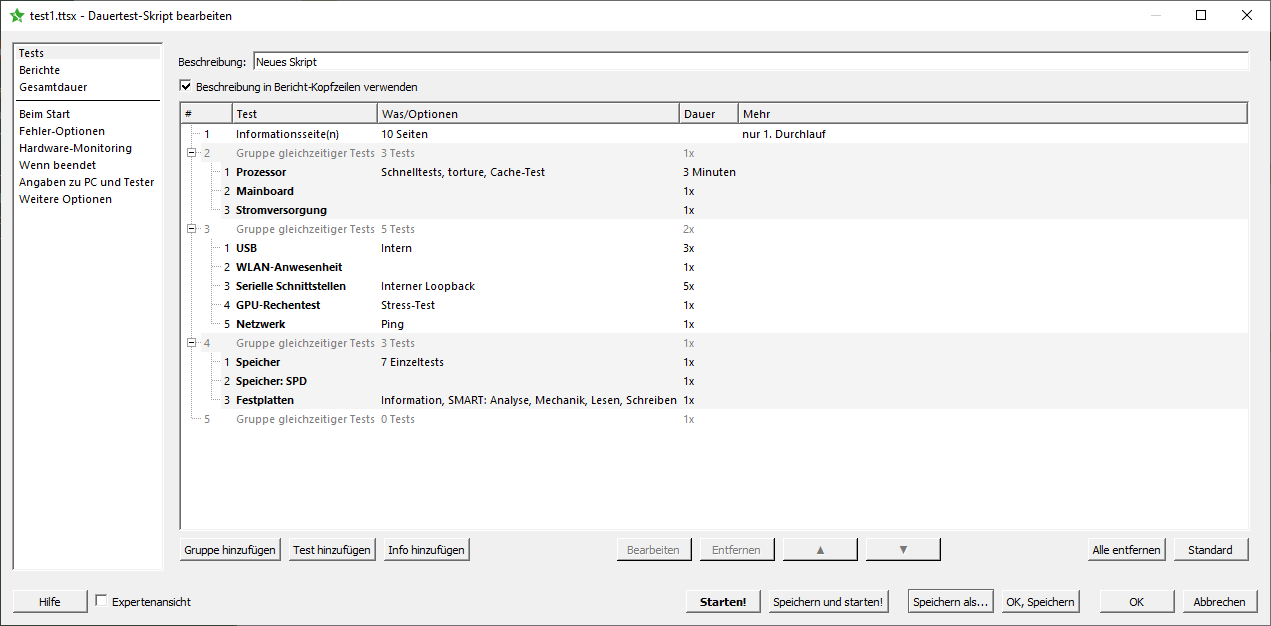Click Speichern als... button
The image size is (1271, 626).
coord(950,602)
